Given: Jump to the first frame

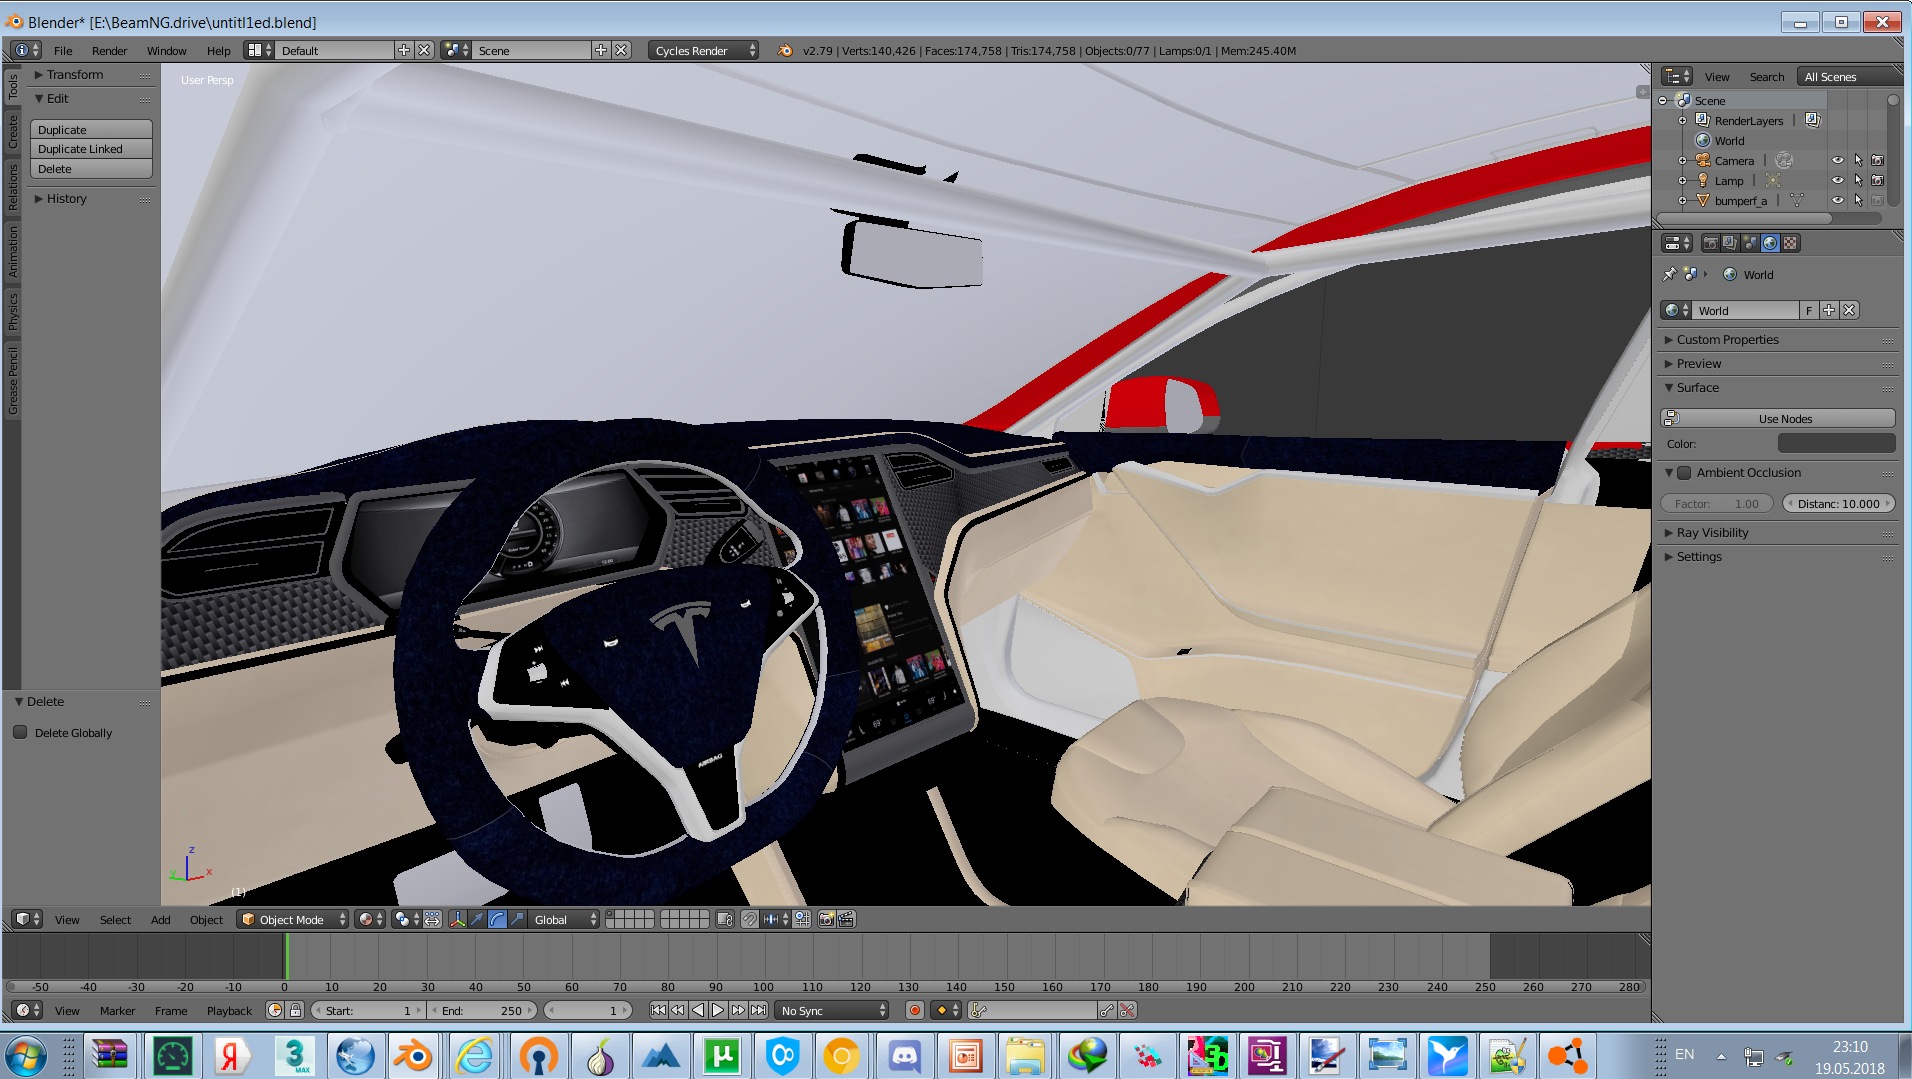Looking at the screenshot, I should [658, 1010].
